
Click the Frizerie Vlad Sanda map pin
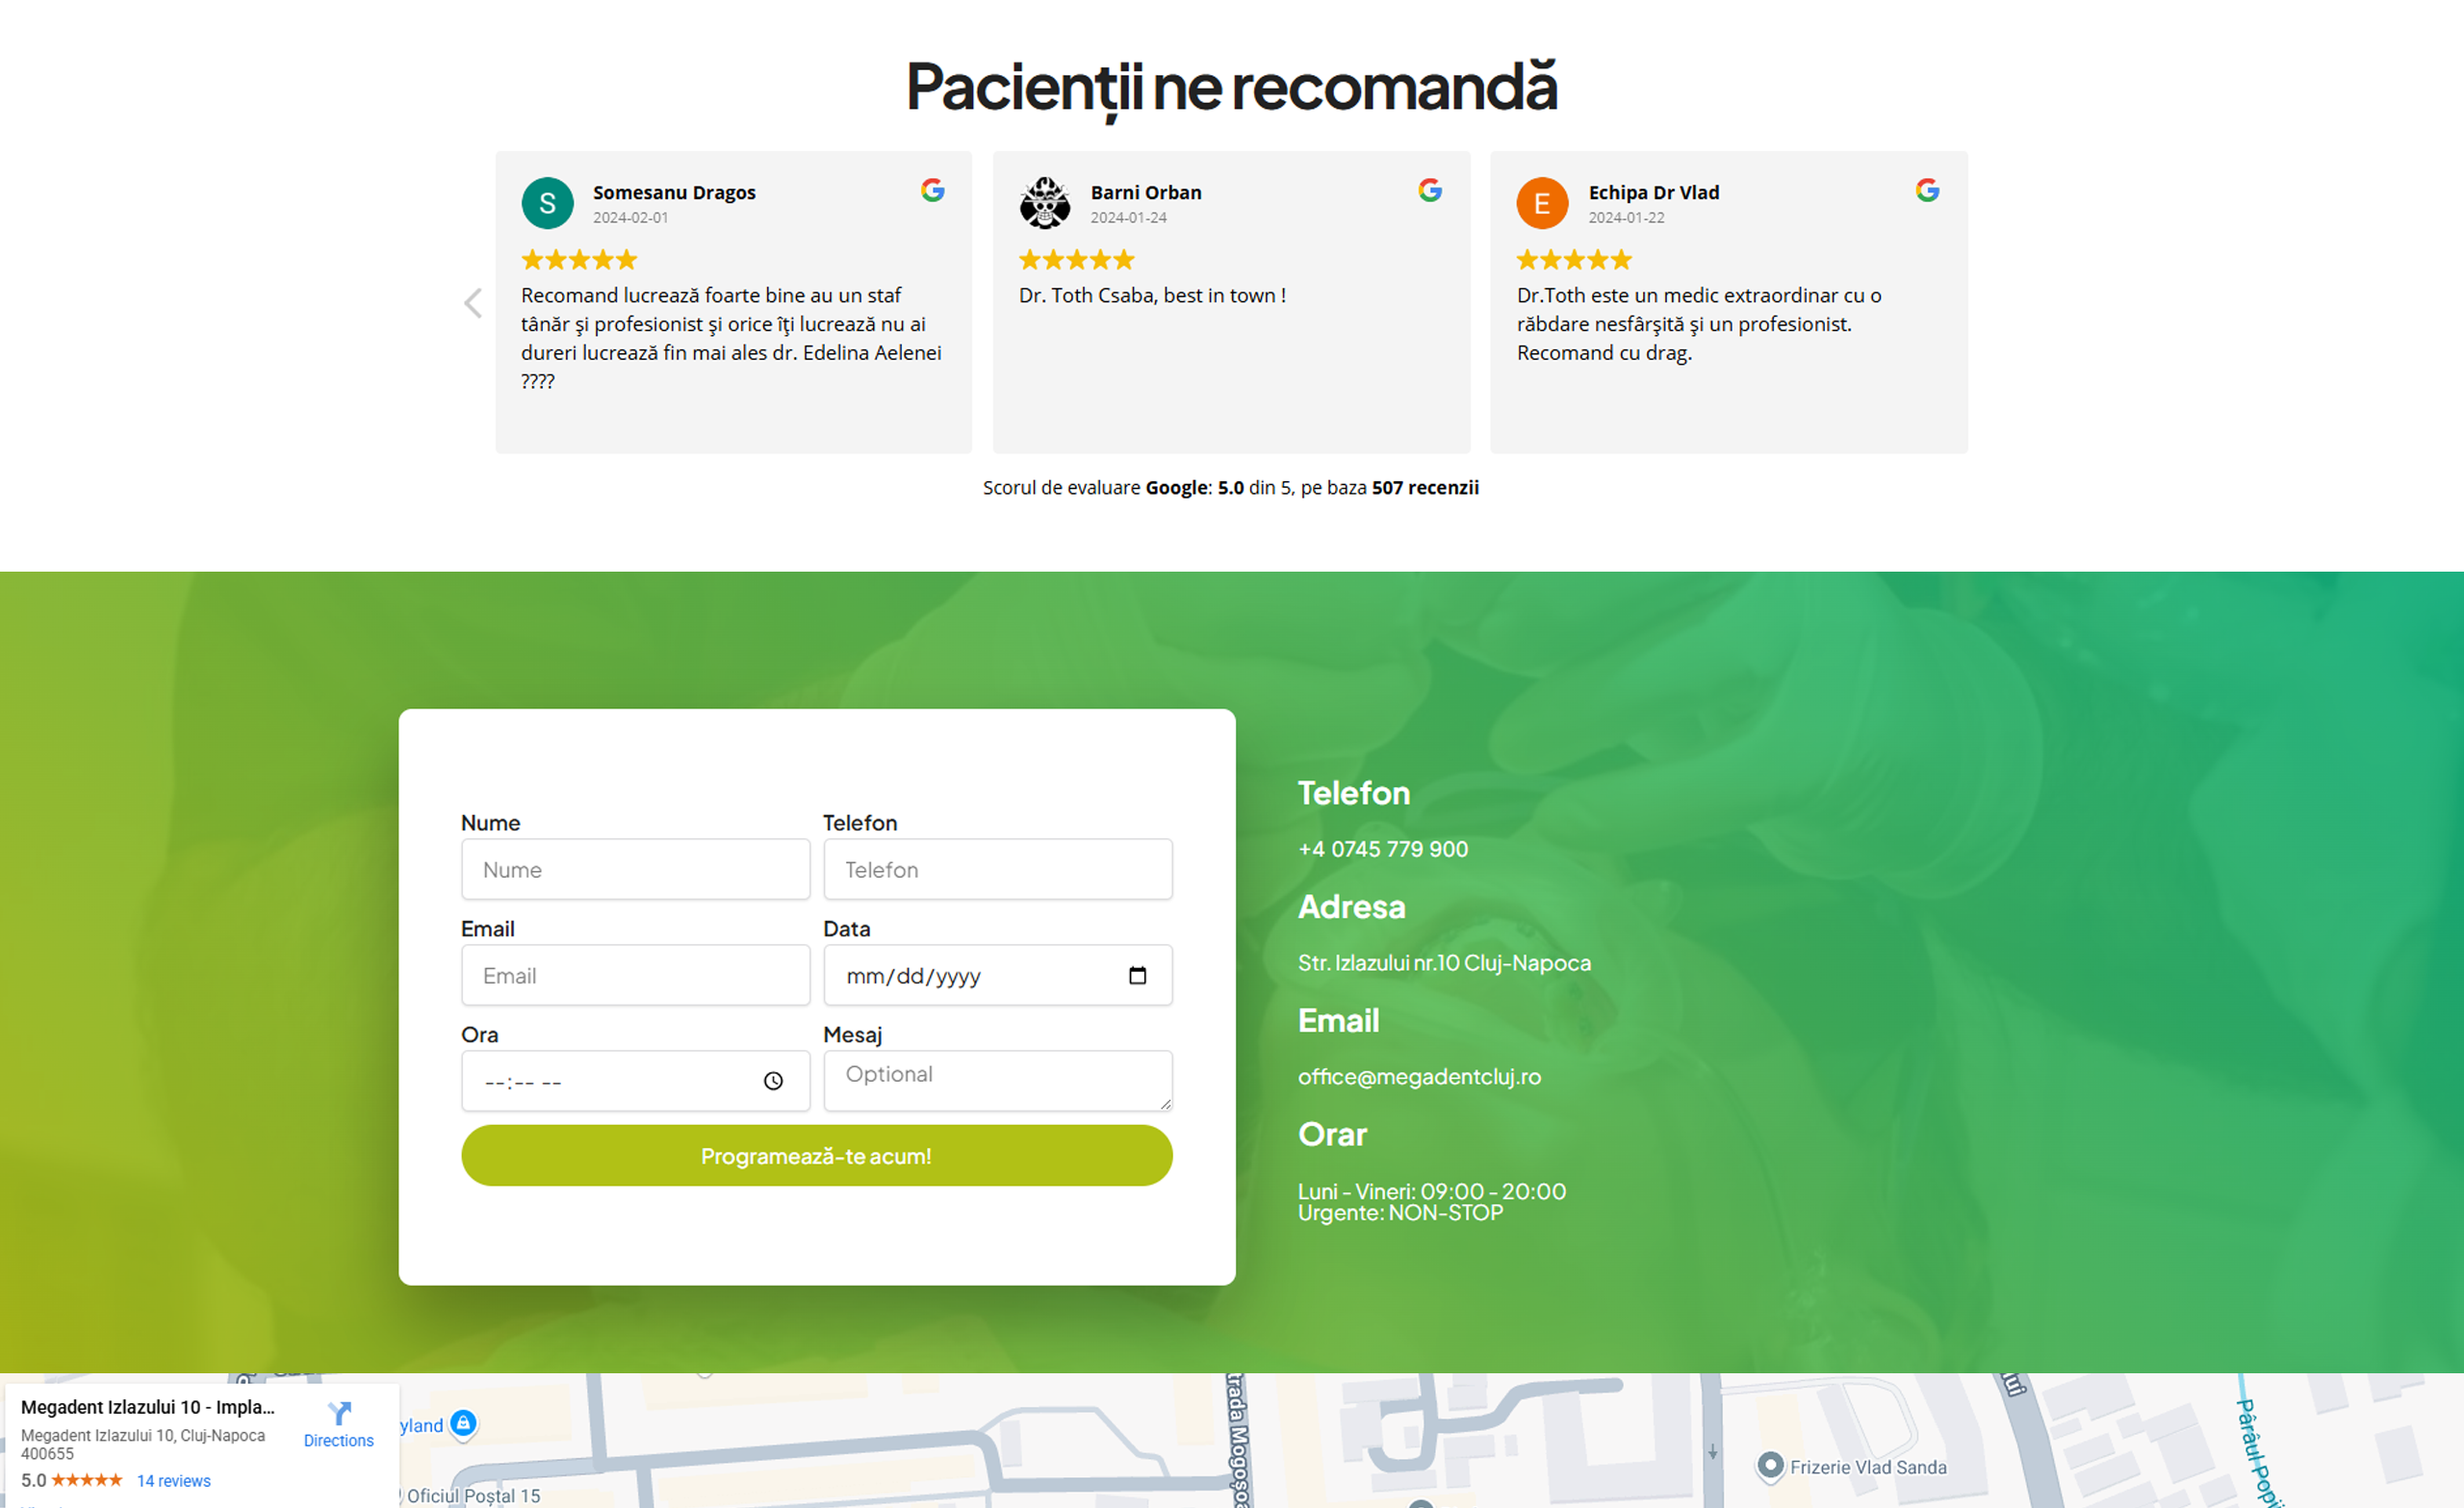tap(1770, 1465)
